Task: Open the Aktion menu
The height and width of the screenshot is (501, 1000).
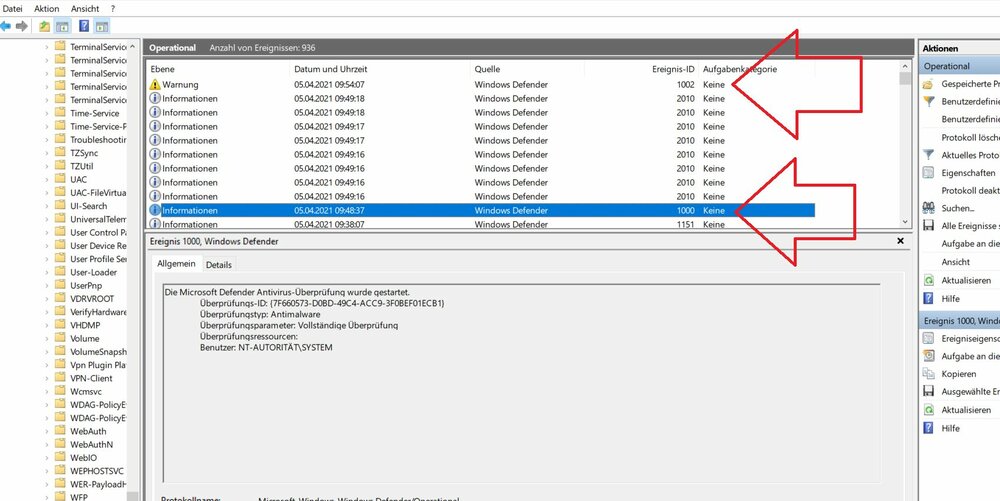Action: point(47,8)
